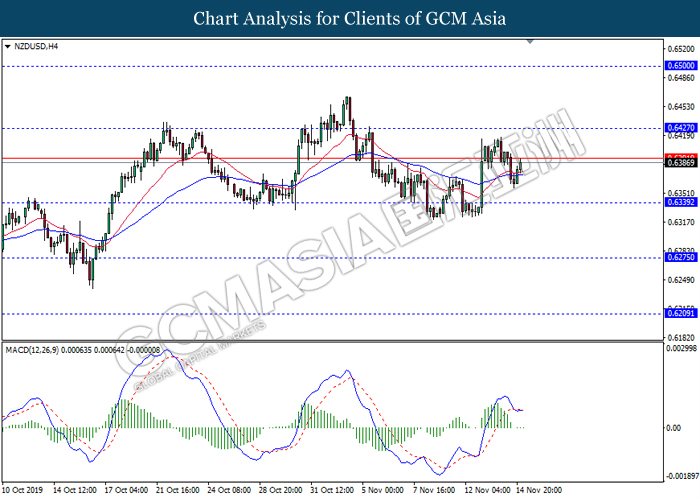
Task: Click the MACD 0.00 zero-level label
Action: [x=674, y=428]
